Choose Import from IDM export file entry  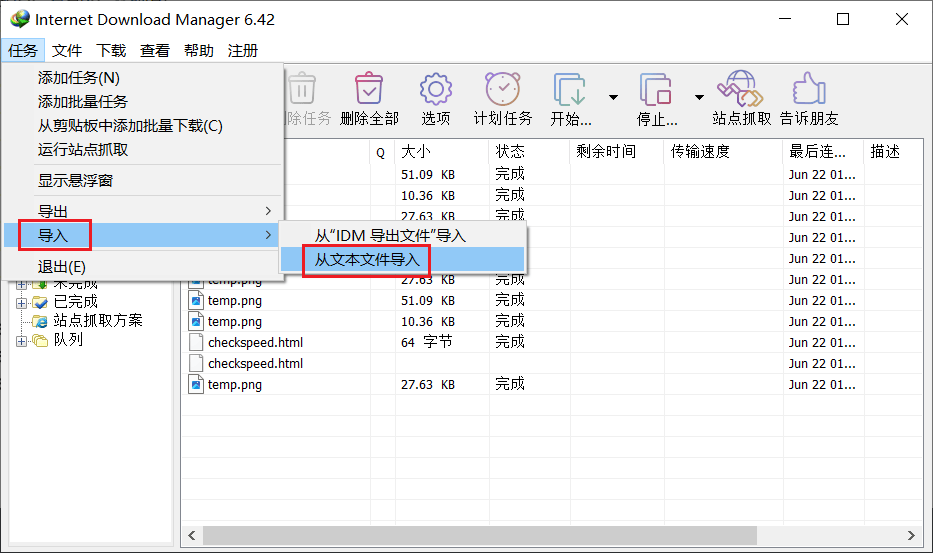pyautogui.click(x=390, y=235)
